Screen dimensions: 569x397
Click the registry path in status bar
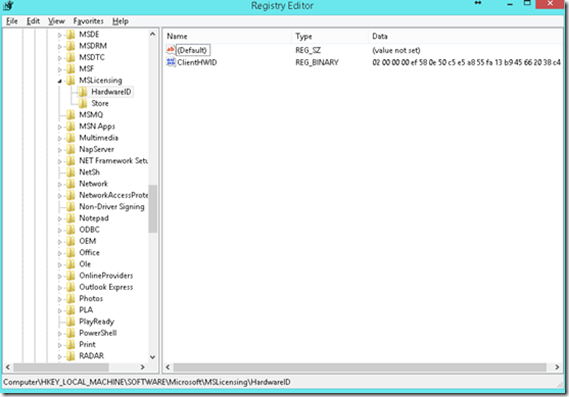point(147,382)
